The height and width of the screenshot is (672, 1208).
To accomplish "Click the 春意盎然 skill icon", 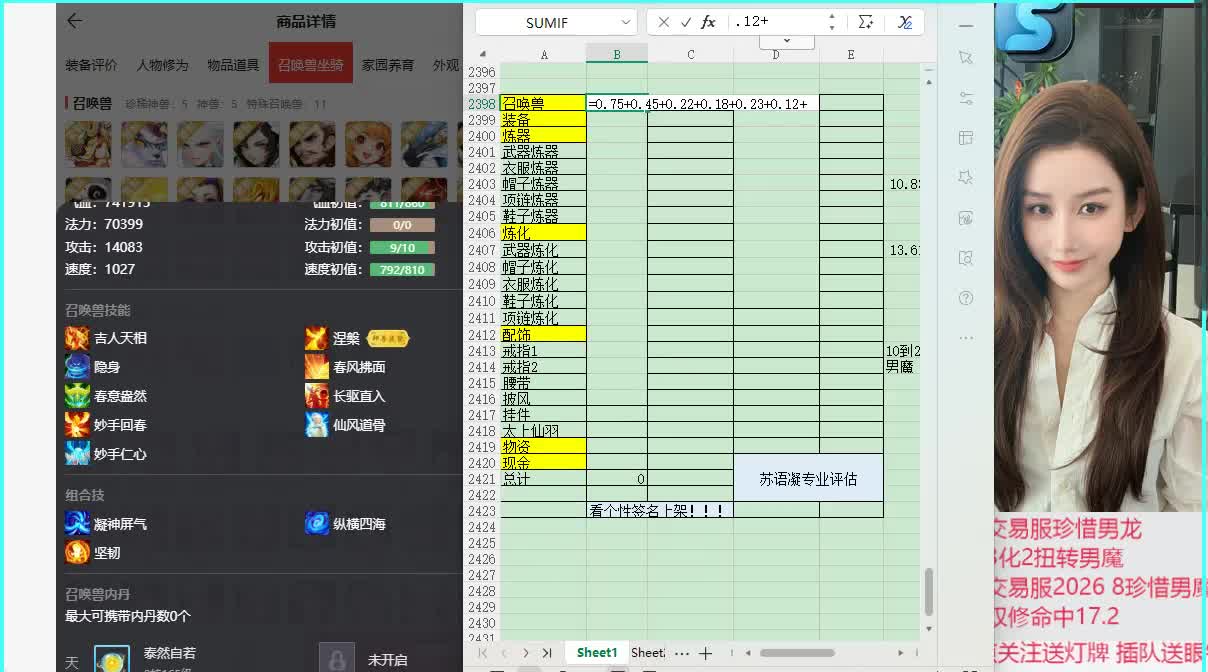I will (x=77, y=396).
